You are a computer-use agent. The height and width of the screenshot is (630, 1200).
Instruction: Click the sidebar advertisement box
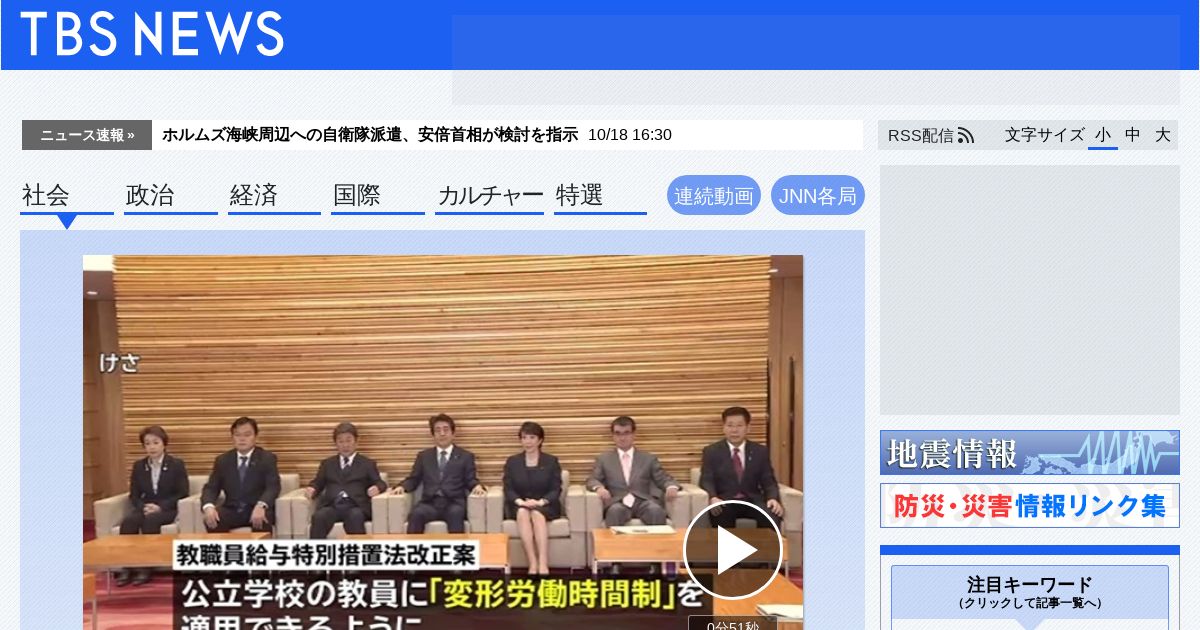tap(1030, 290)
